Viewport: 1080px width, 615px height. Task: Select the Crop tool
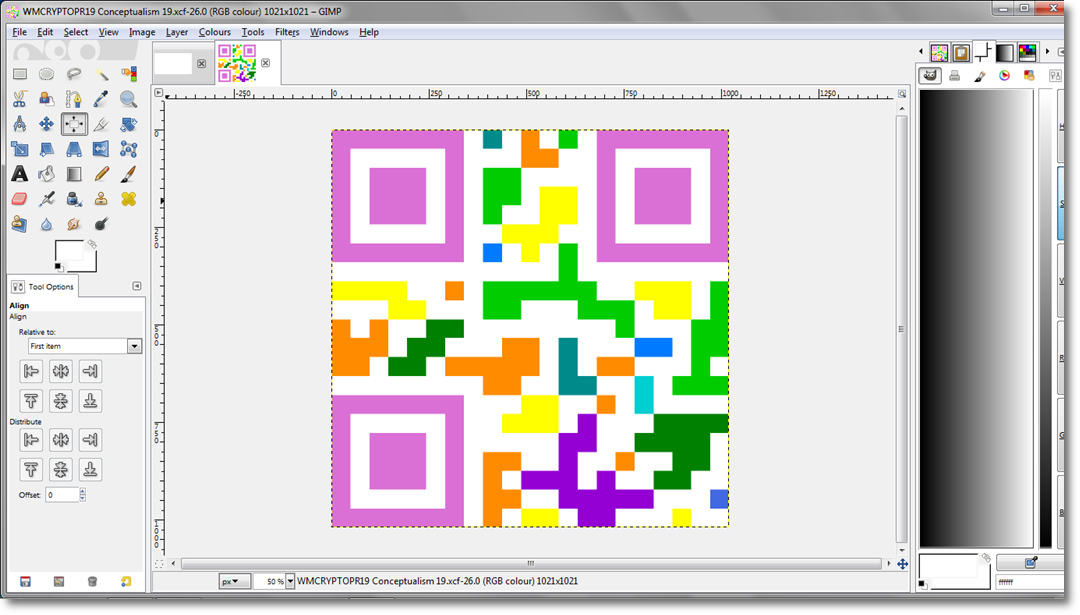101,124
